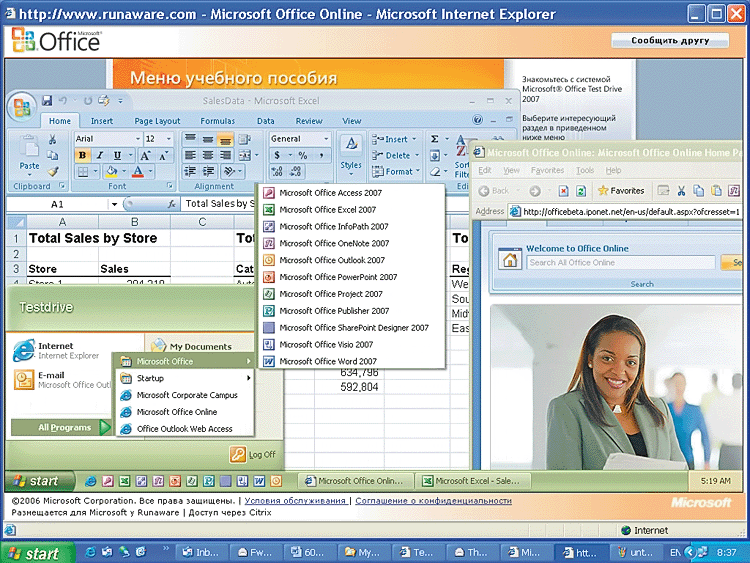Viewport: 750px width, 563px height.
Task: Open the General number format dropdown
Action: click(x=326, y=139)
